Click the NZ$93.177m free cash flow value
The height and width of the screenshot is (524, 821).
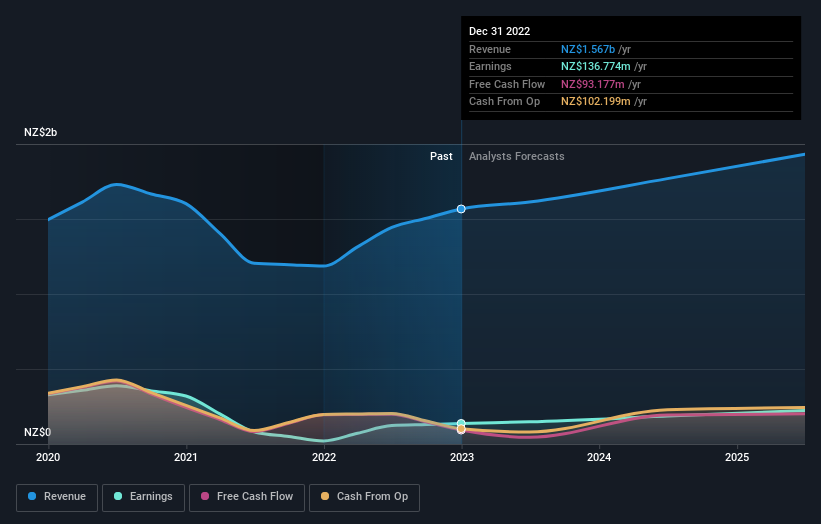[x=593, y=84]
